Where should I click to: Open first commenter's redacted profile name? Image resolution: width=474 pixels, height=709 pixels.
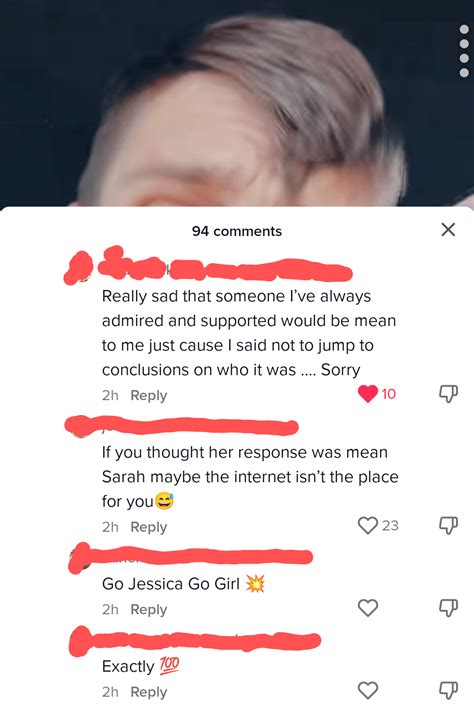[225, 269]
